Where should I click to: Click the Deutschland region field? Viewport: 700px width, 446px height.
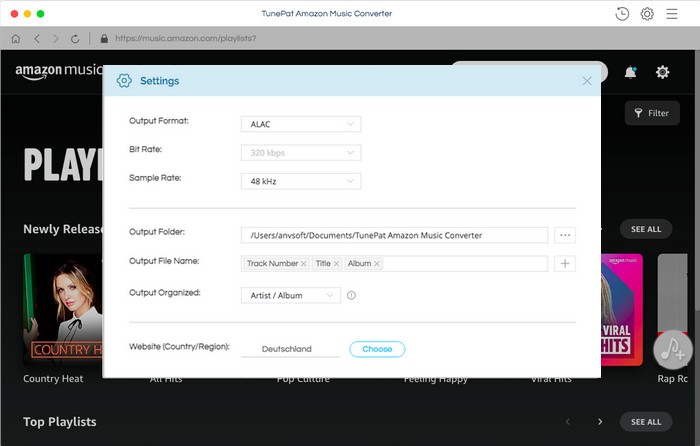click(290, 349)
